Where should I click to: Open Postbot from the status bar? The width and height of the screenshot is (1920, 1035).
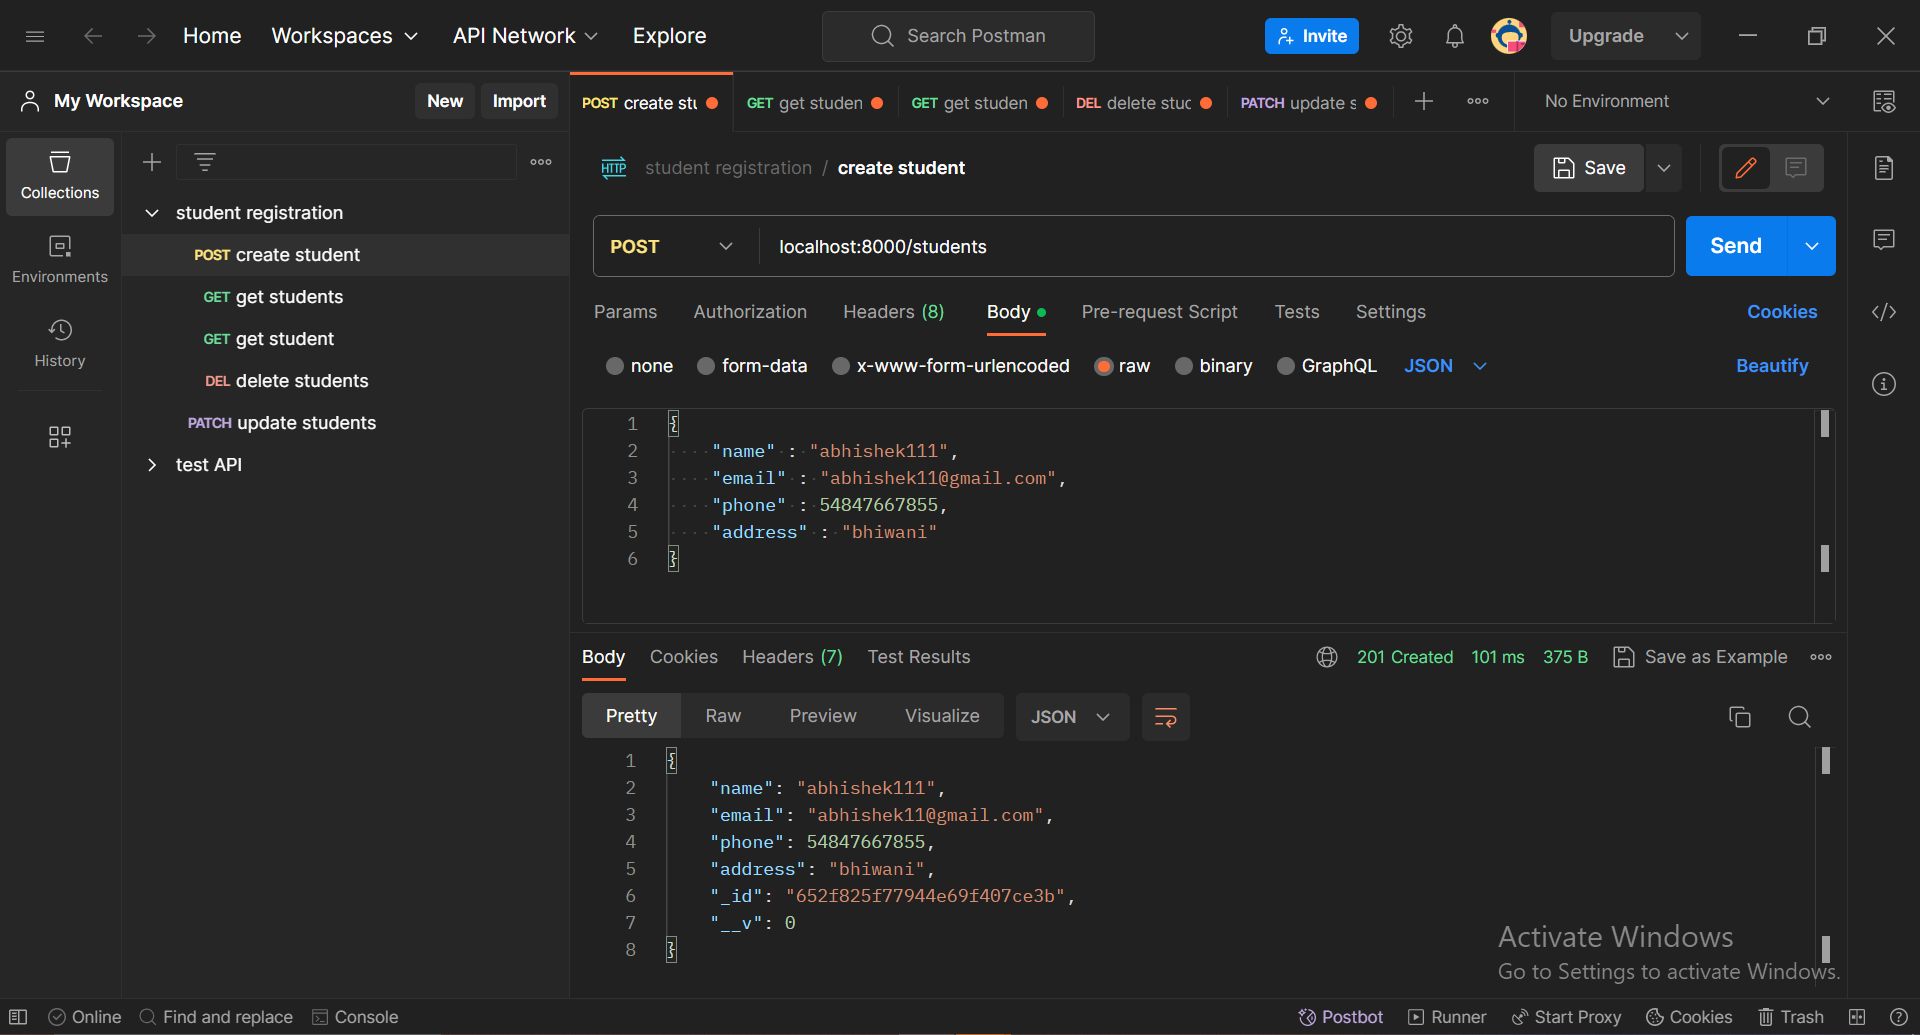click(x=1340, y=1016)
